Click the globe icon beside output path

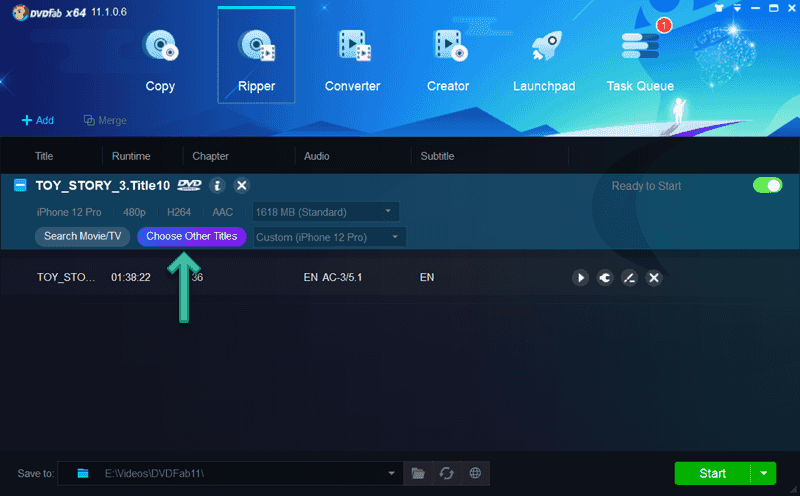coord(475,474)
